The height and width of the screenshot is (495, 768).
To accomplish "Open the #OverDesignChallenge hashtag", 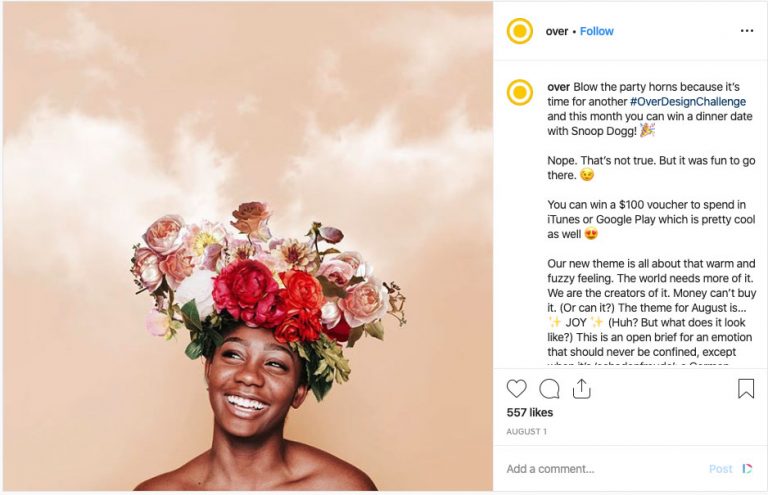I will (x=687, y=102).
